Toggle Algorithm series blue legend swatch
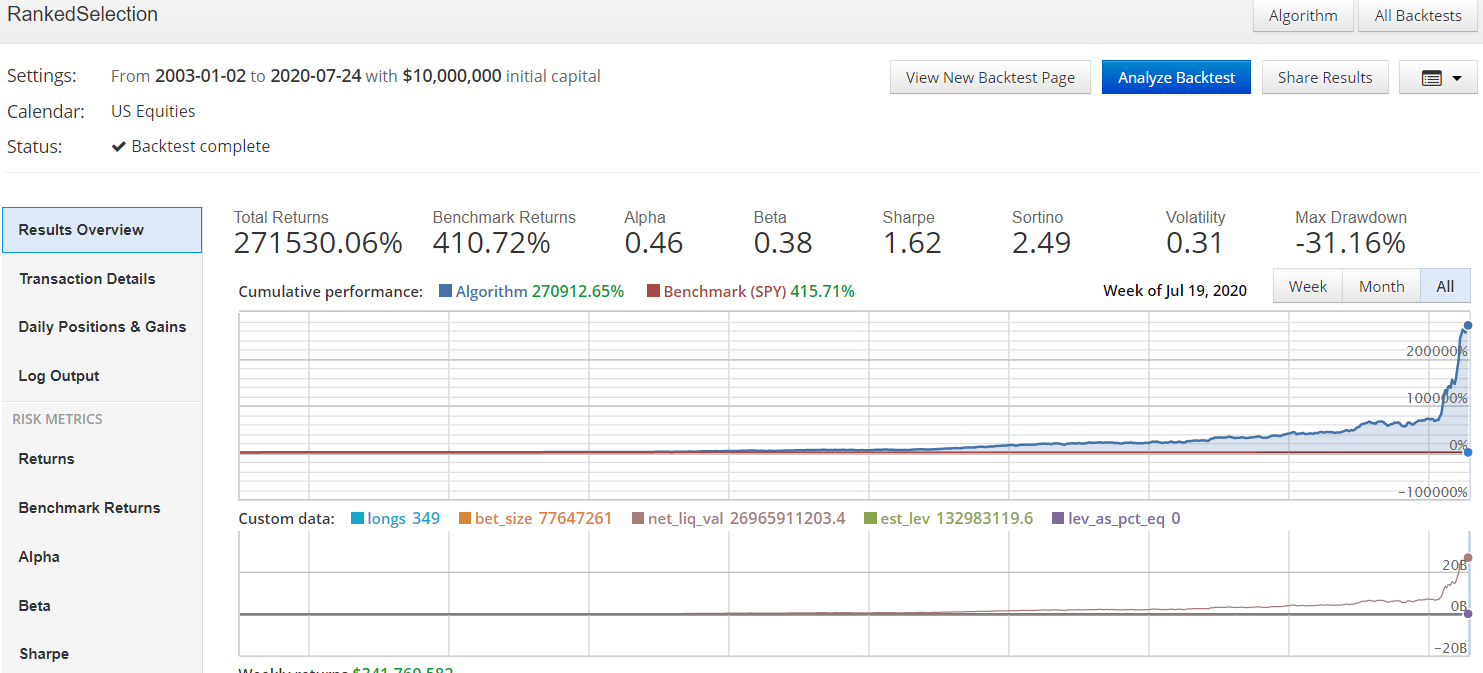Screen dimensions: 1483x673 pyautogui.click(x=445, y=292)
